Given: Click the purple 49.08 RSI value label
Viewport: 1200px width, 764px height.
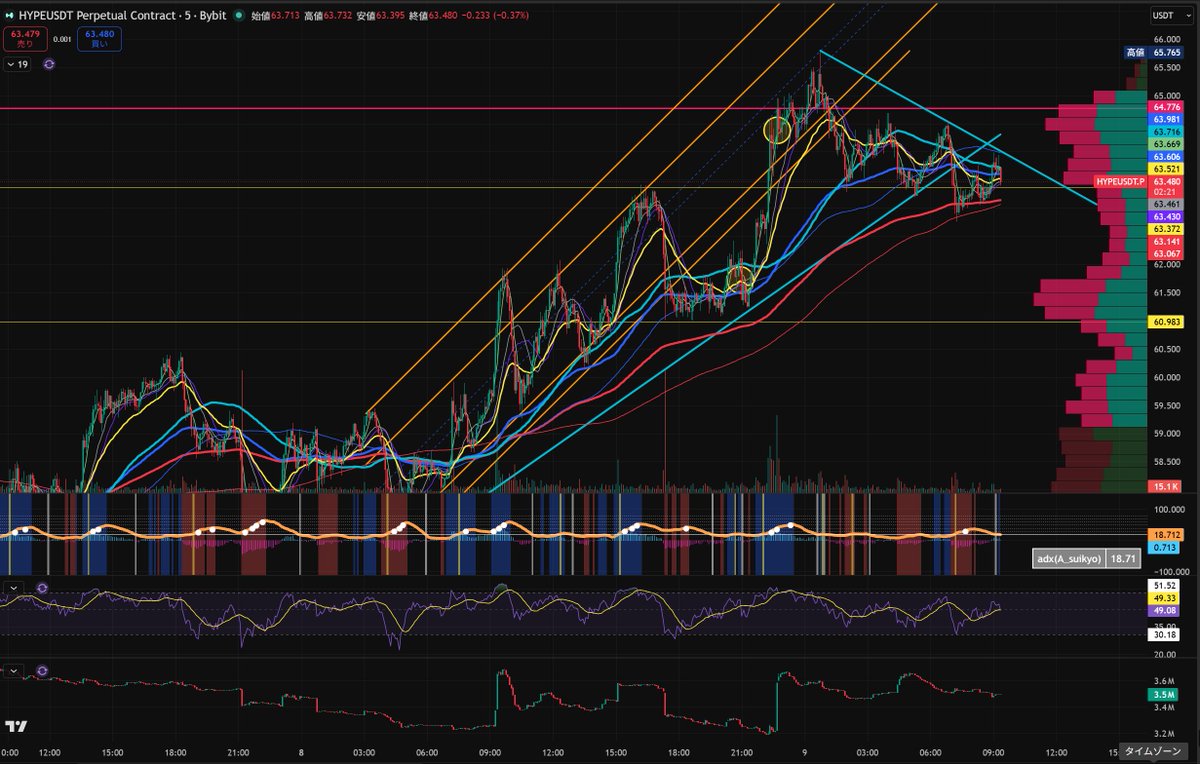Looking at the screenshot, I should 1164,609.
